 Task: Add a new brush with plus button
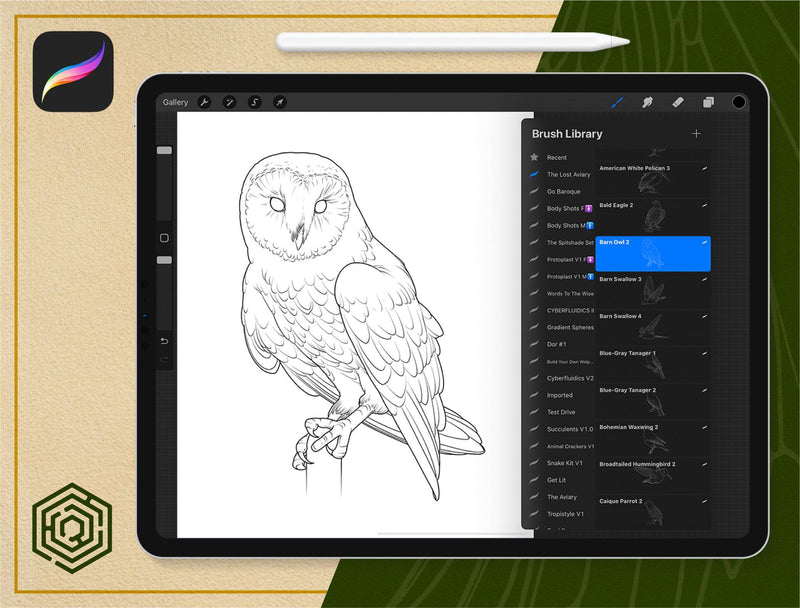click(696, 134)
